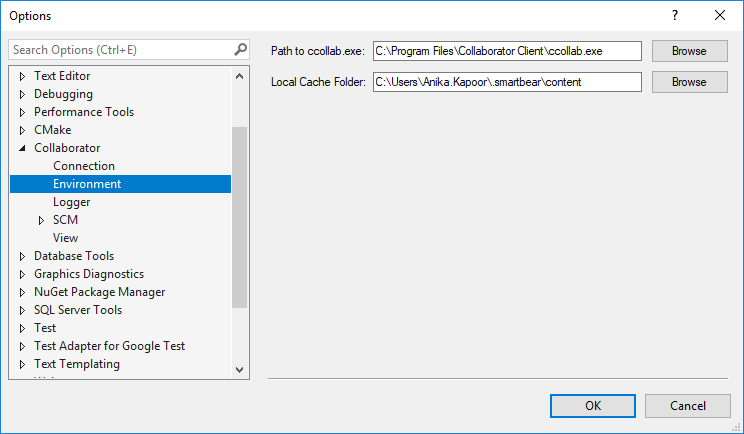The height and width of the screenshot is (434, 744).
Task: Expand NuGet Package Manager node
Action: 23,292
